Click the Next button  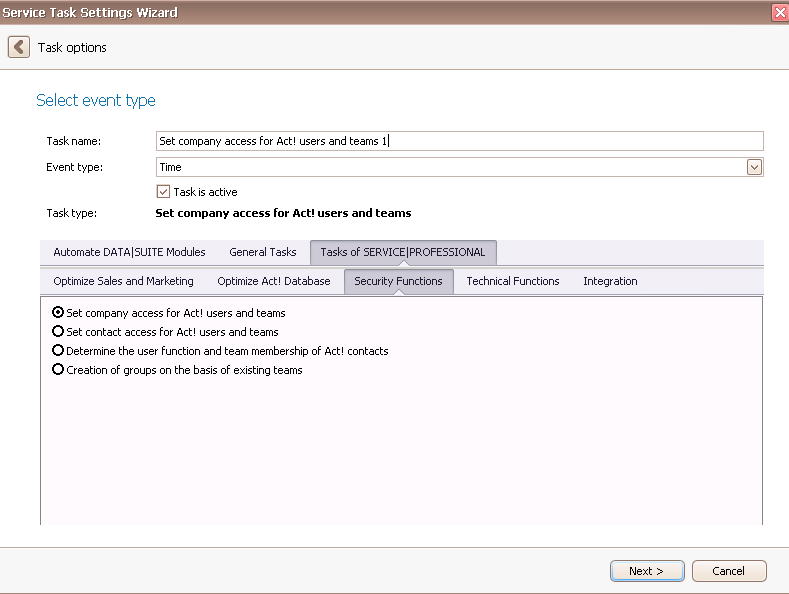pyautogui.click(x=647, y=571)
